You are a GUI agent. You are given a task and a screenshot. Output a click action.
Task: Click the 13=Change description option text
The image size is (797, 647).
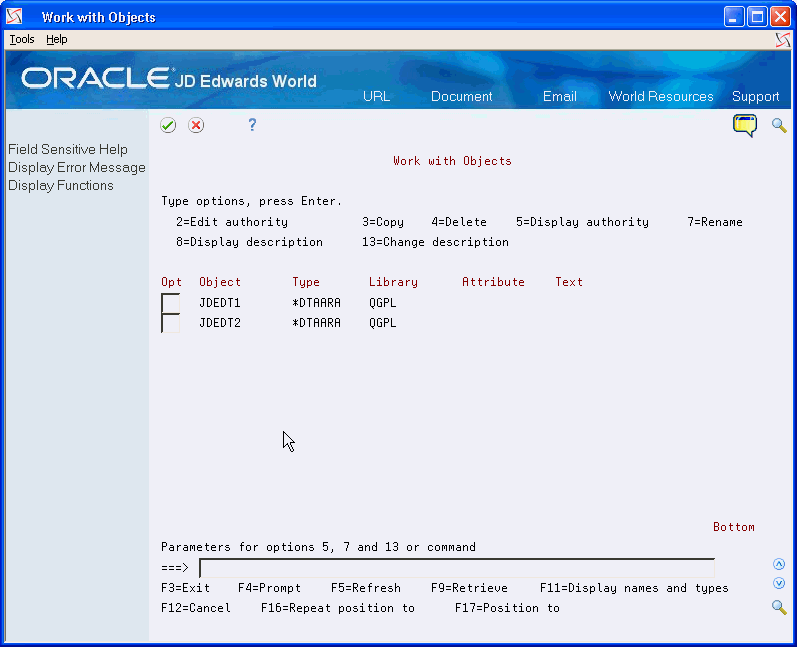click(x=435, y=242)
